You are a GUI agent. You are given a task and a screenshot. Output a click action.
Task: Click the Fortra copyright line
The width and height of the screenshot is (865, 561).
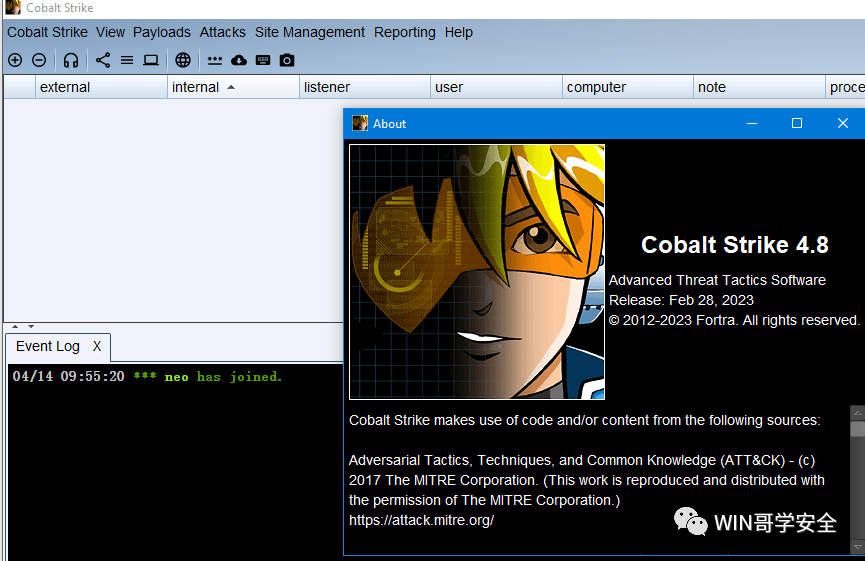pyautogui.click(x=734, y=320)
